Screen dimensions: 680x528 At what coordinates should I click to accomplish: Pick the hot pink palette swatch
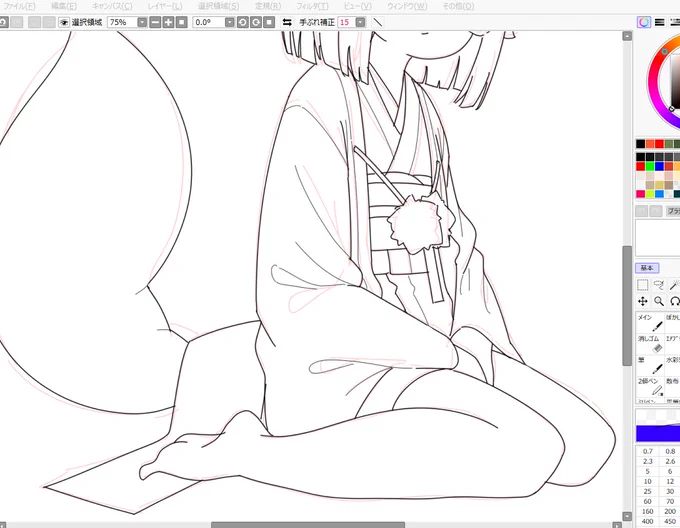pyautogui.click(x=641, y=194)
